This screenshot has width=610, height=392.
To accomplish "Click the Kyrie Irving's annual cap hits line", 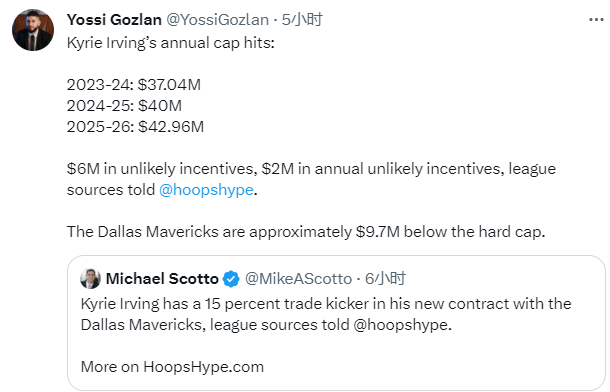I will tap(171, 43).
